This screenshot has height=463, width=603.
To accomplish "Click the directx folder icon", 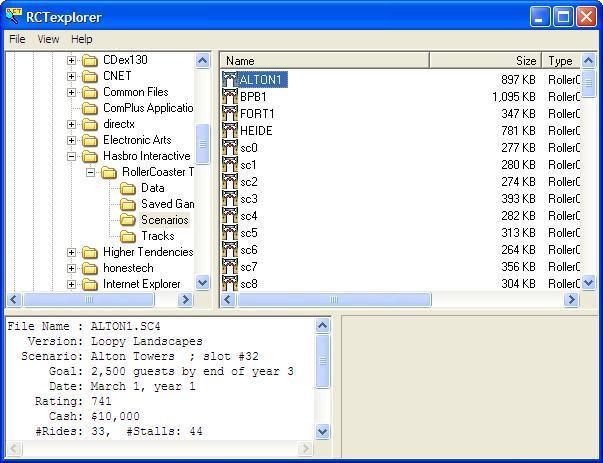I will pyautogui.click(x=90, y=124).
